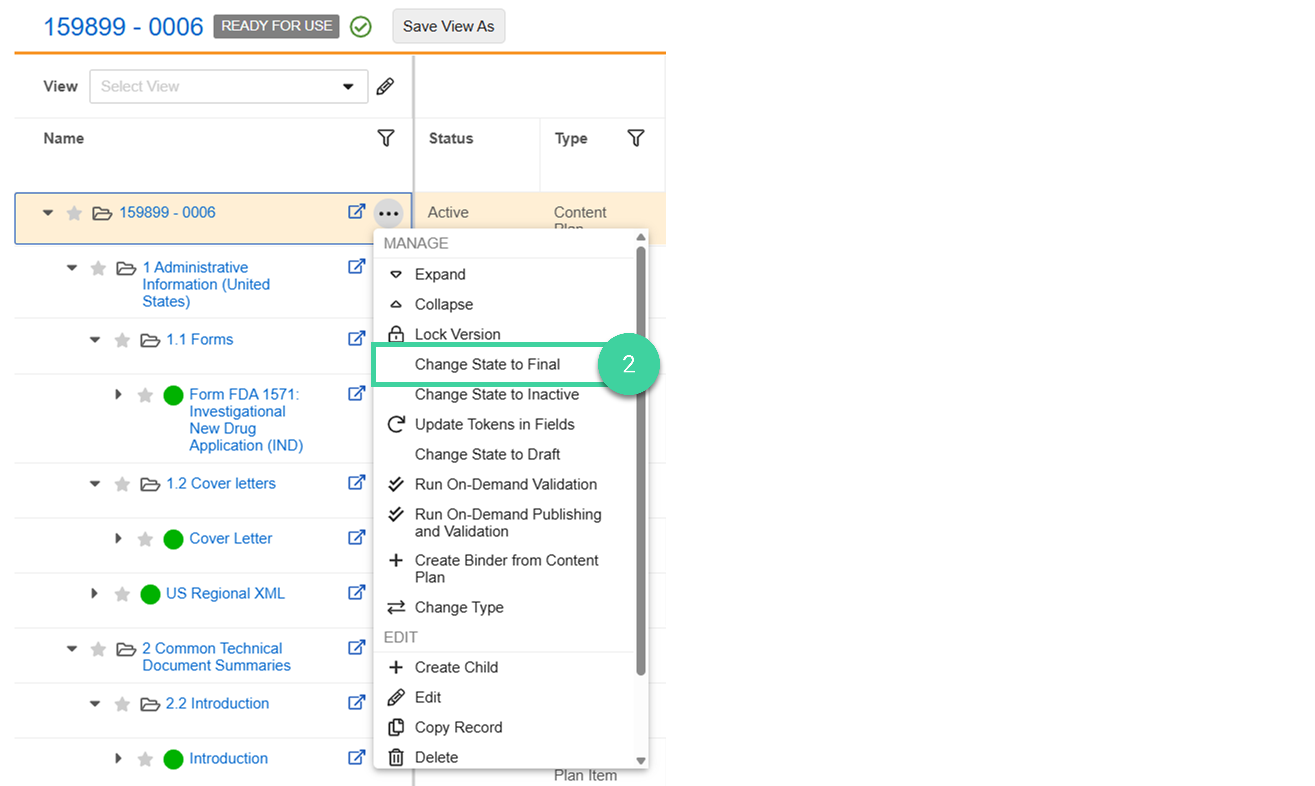Screen dimensions: 1315x786
Task: Select Run On-Demand Validation
Action: [506, 484]
